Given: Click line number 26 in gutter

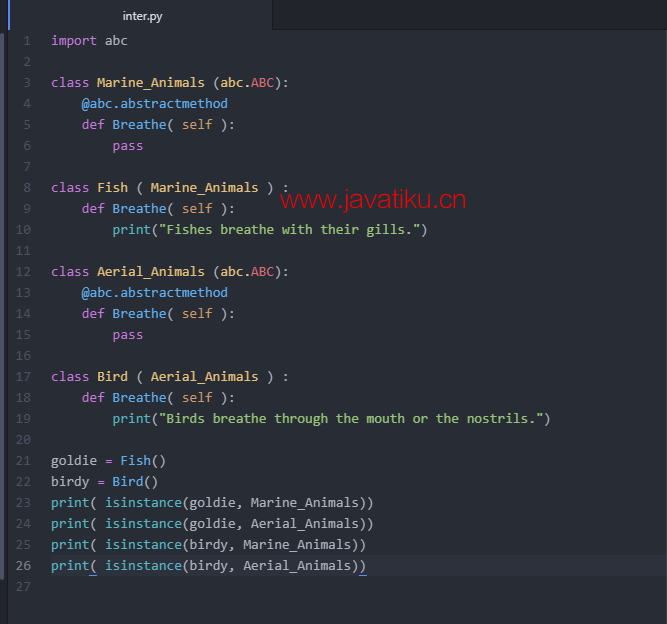Looking at the screenshot, I should (23, 566).
